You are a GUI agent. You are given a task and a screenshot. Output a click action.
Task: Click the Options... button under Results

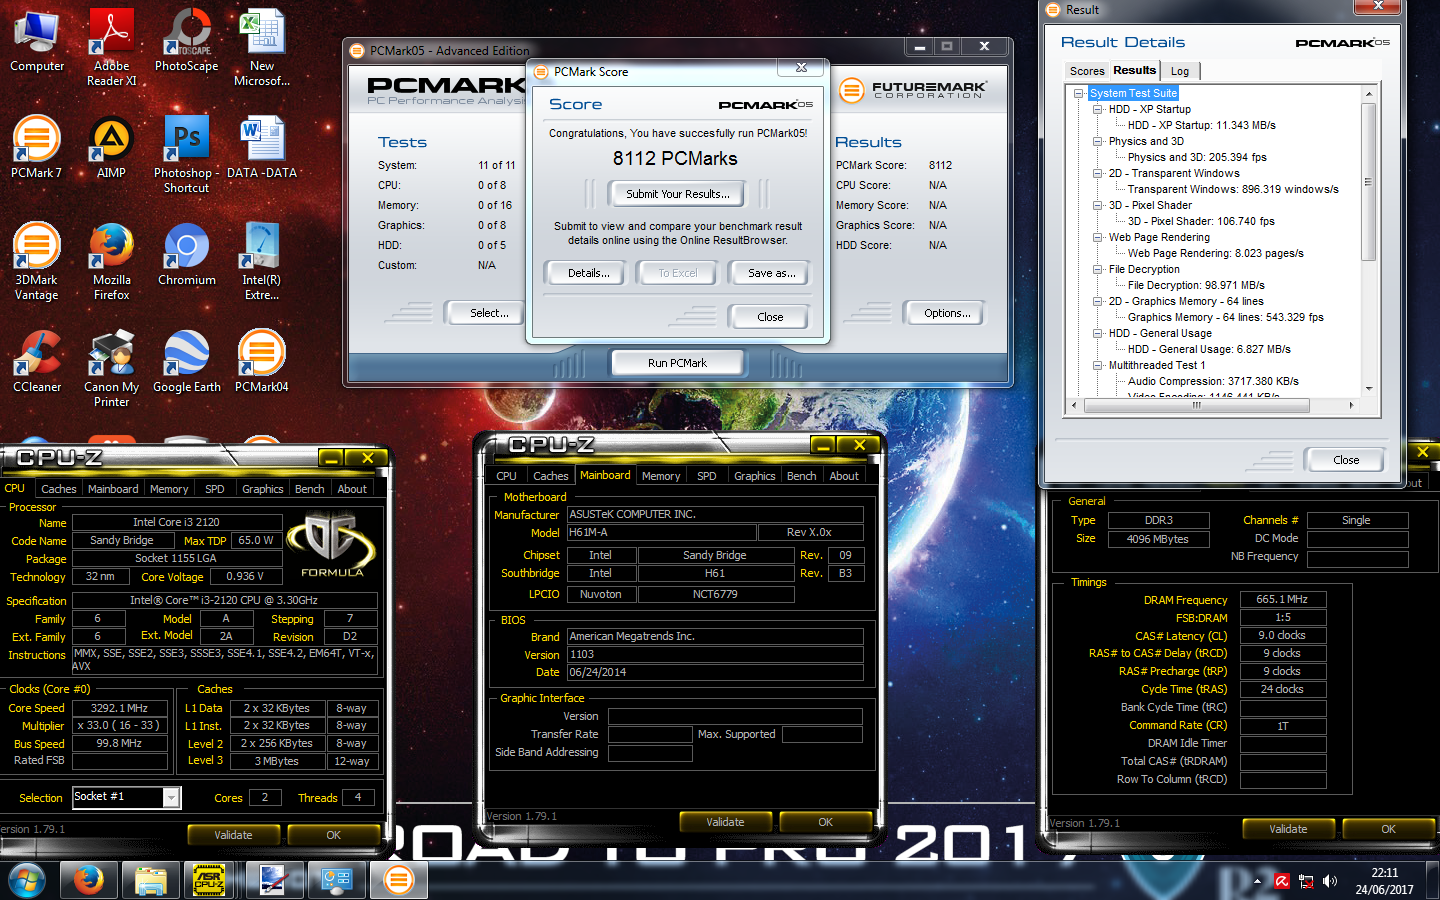947,313
